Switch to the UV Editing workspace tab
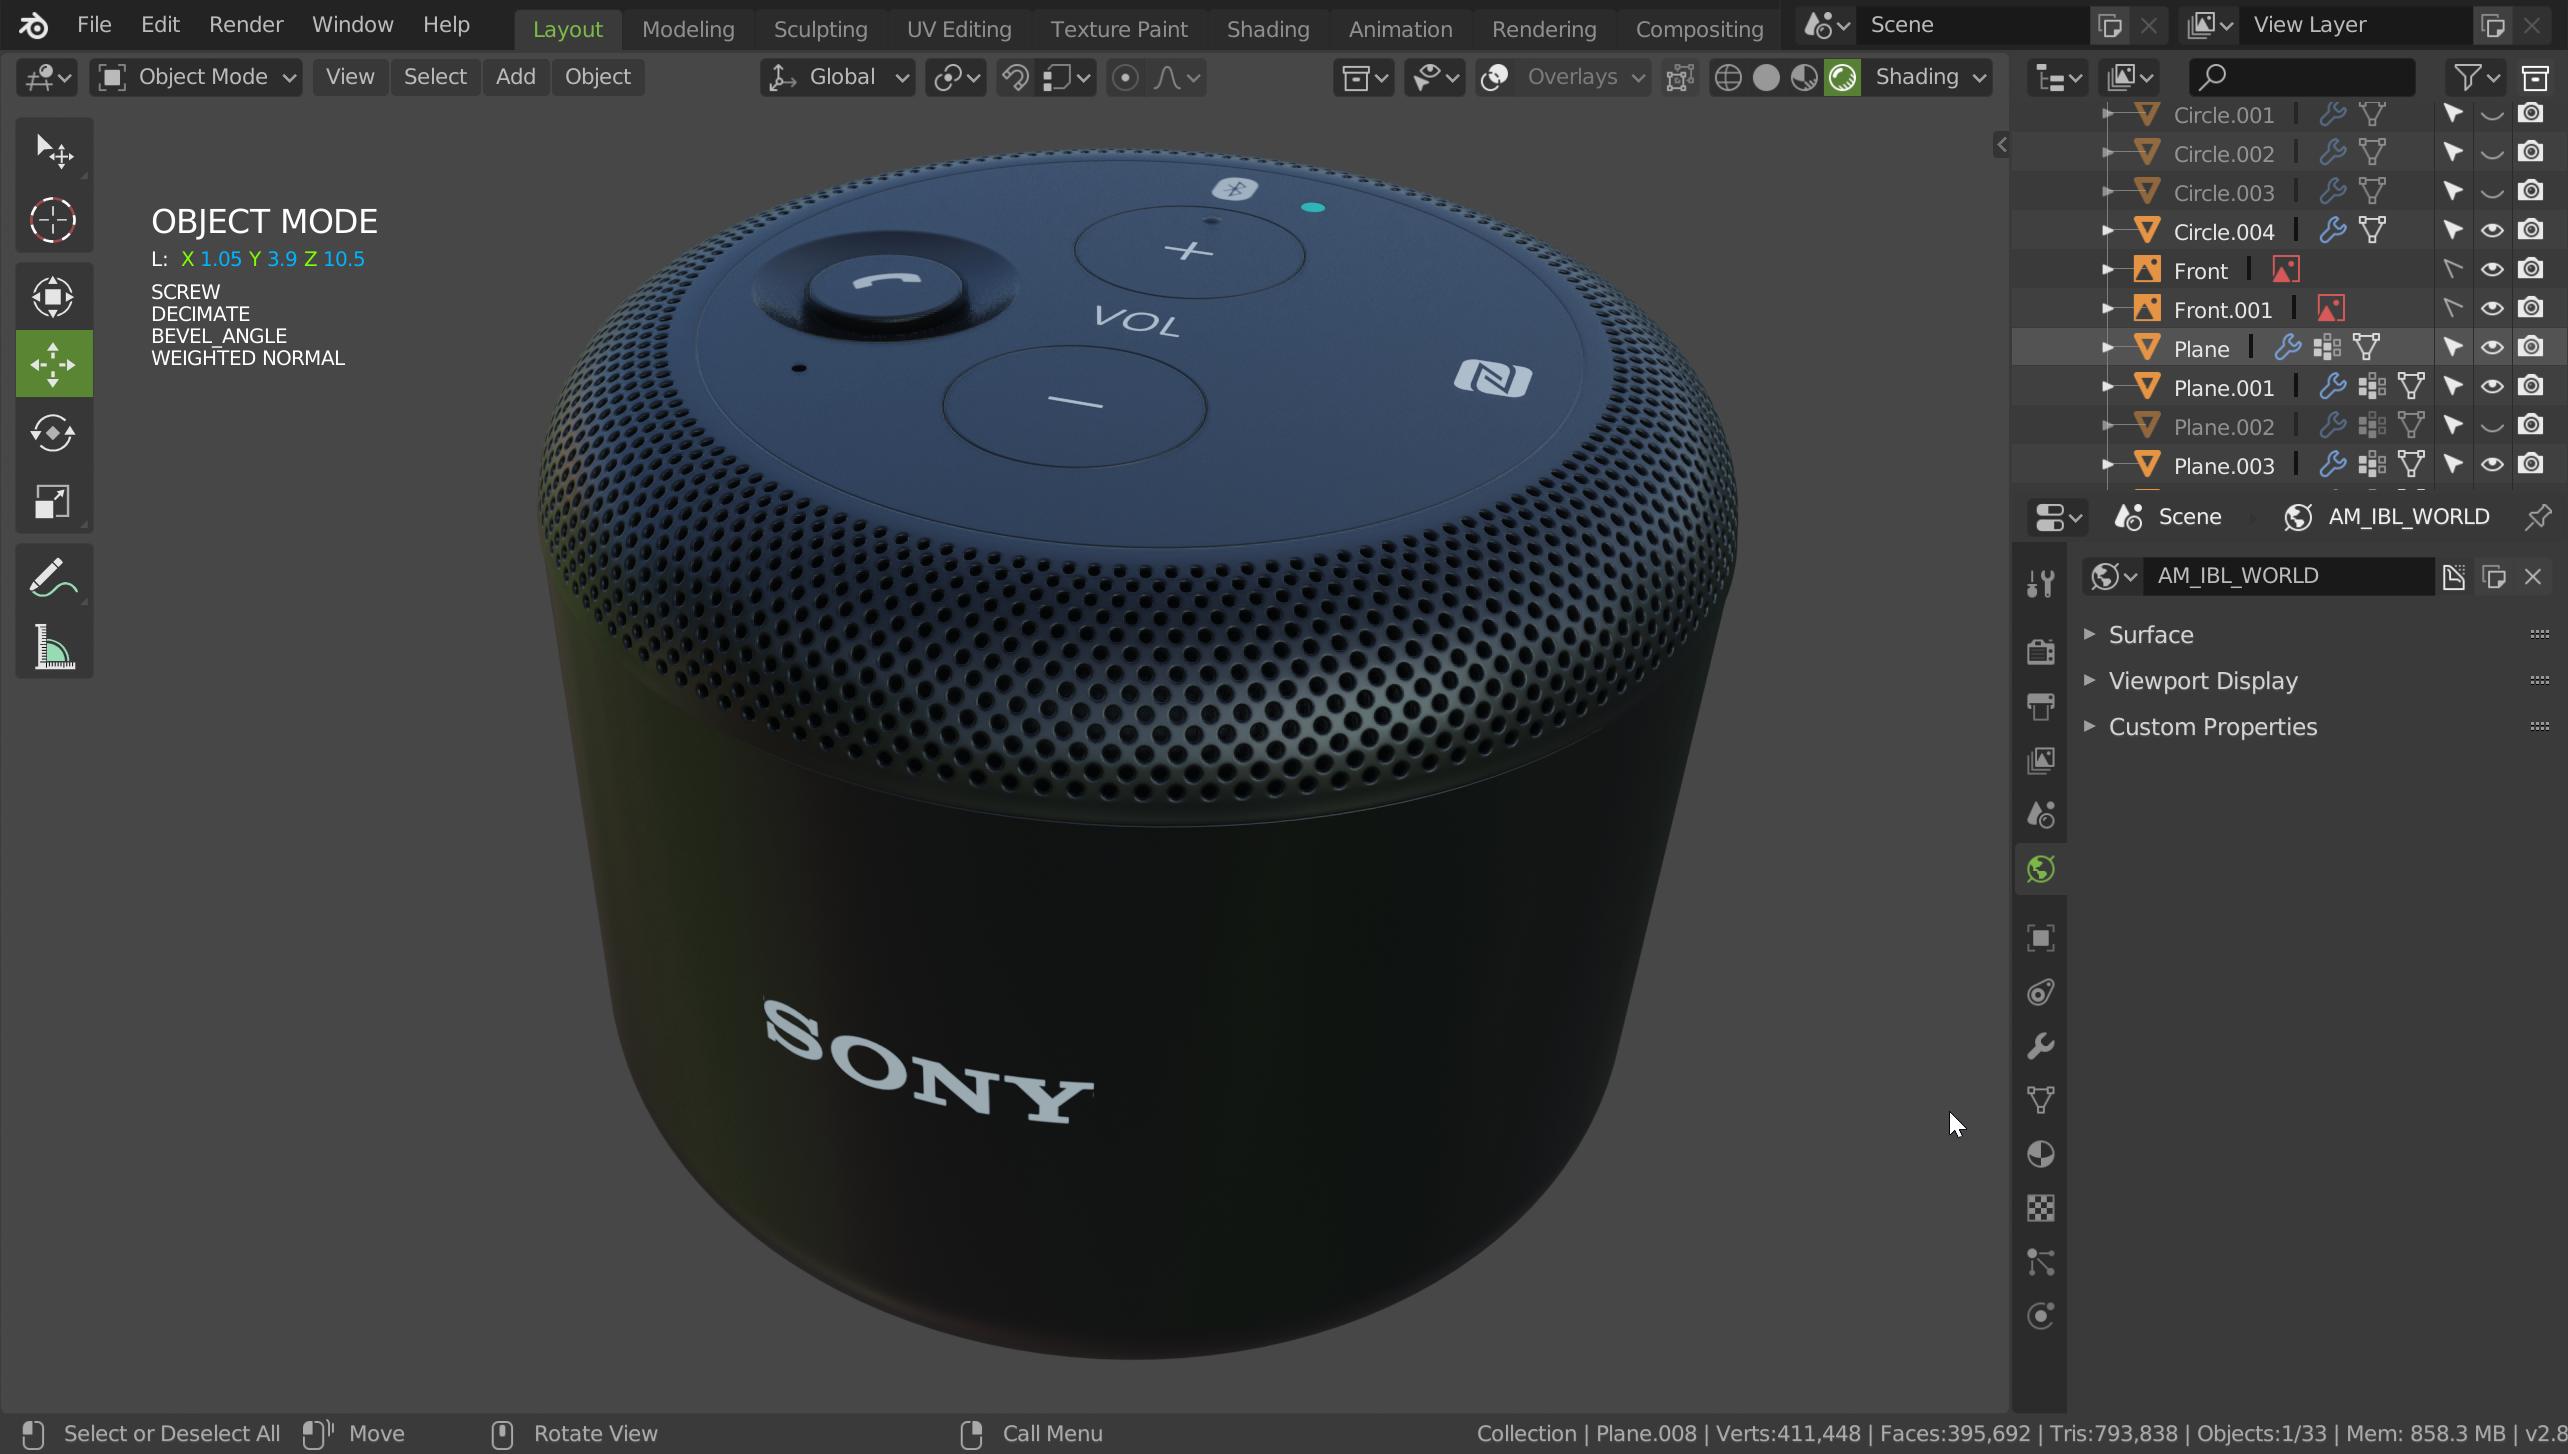 959,29
